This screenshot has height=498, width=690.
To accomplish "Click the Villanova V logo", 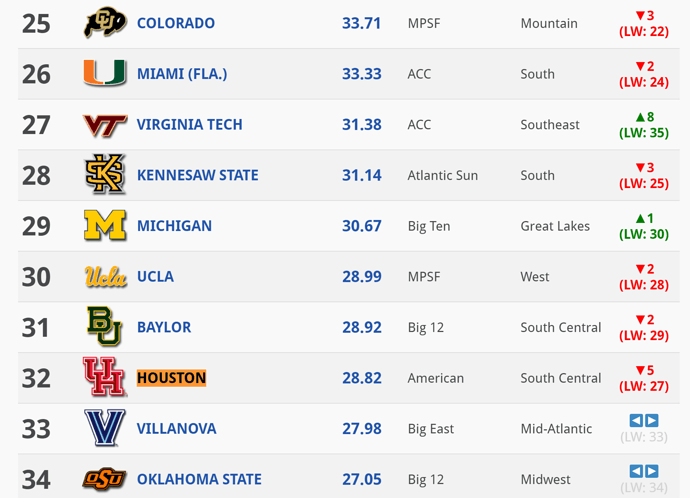I will [x=105, y=428].
